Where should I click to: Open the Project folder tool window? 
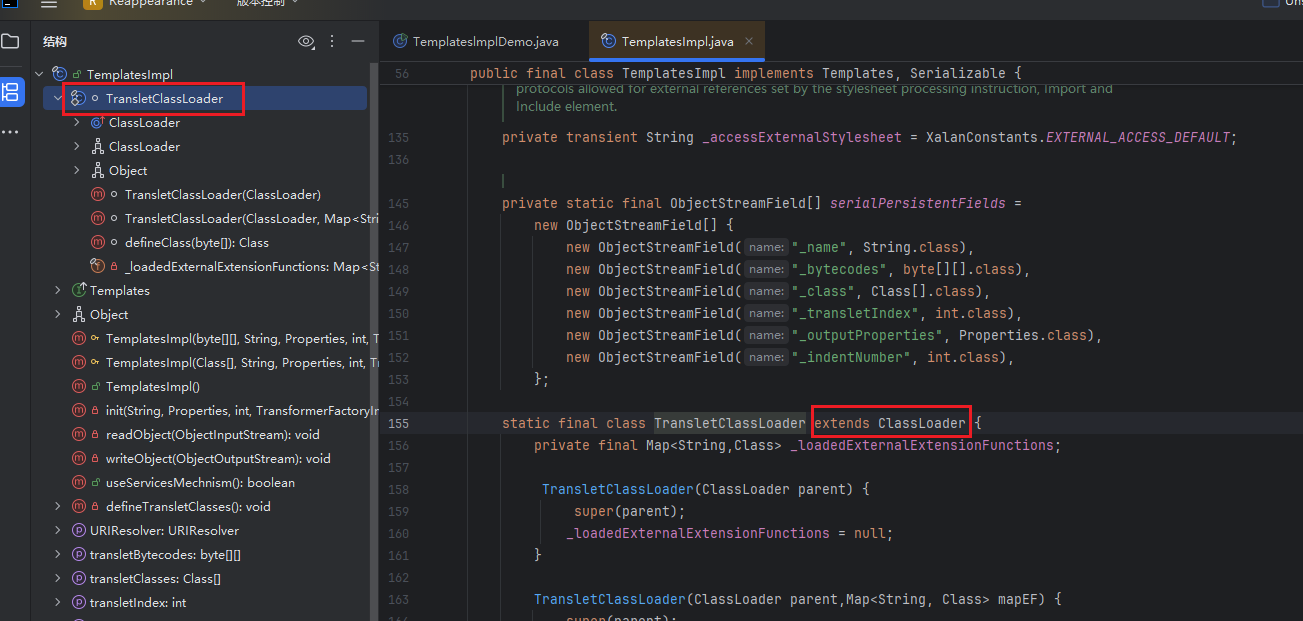[10, 42]
